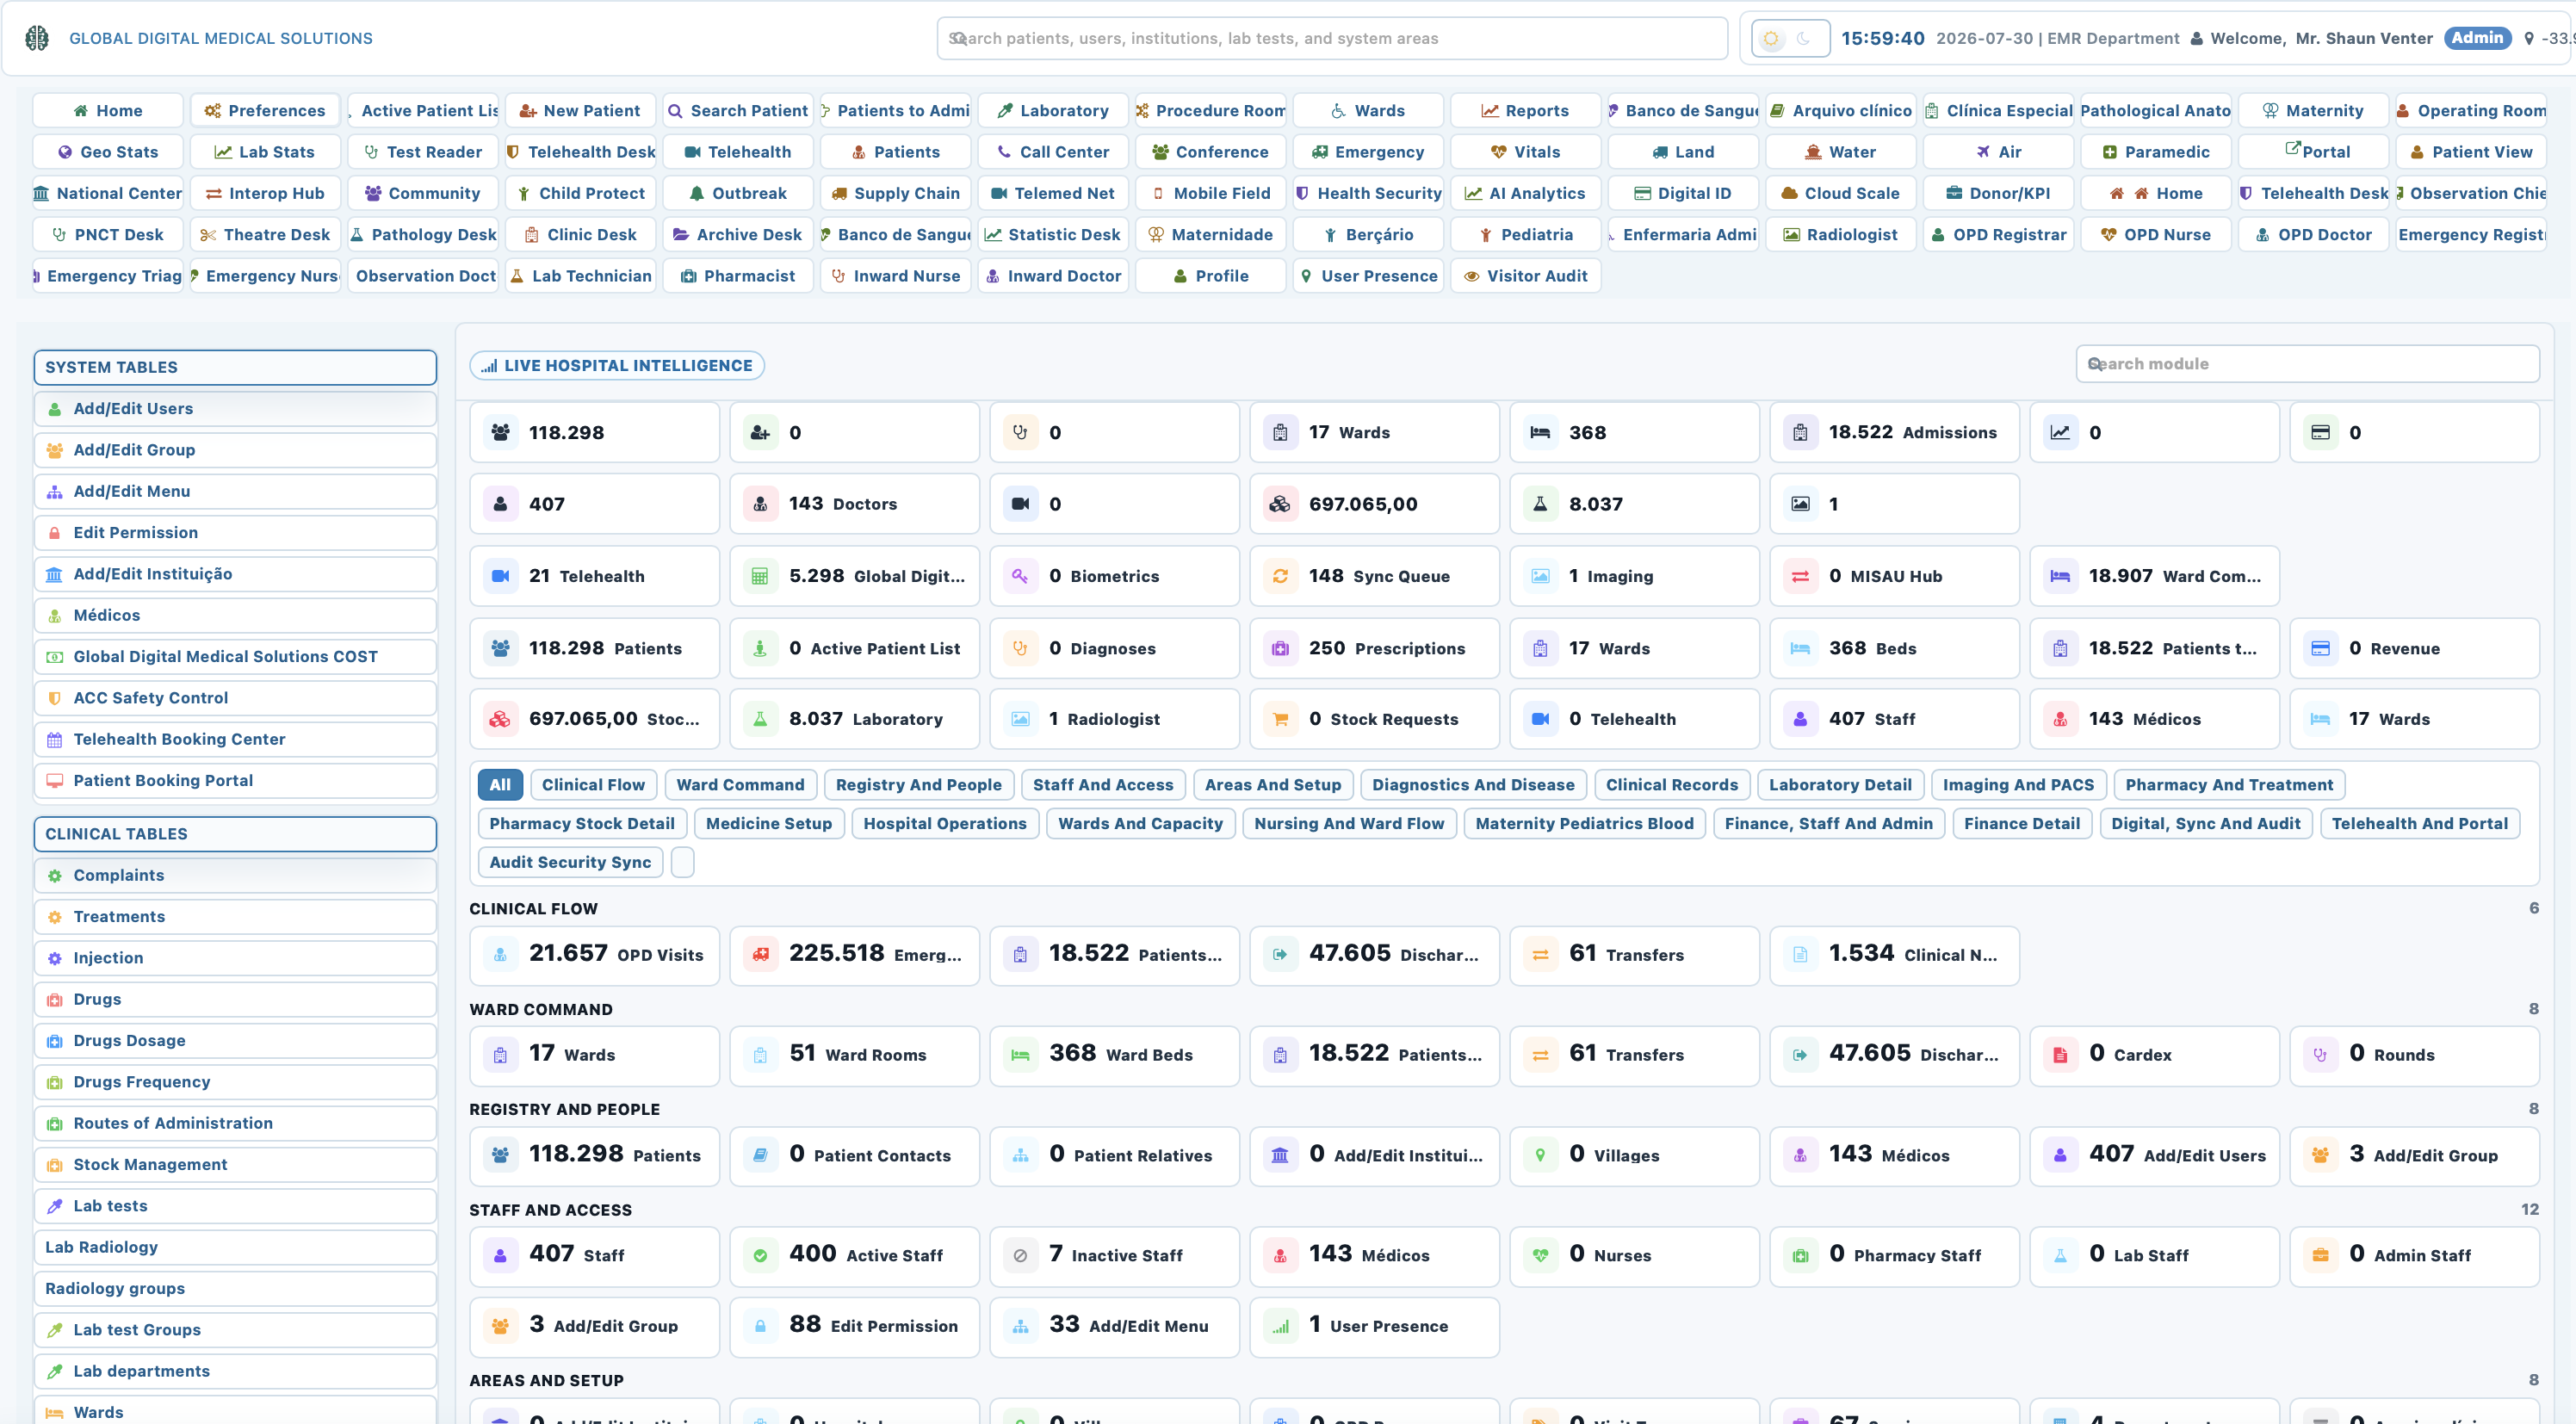Screen dimensions: 2576x1424
Task: Open the 148 Sync Queue card
Action: coord(1374,576)
